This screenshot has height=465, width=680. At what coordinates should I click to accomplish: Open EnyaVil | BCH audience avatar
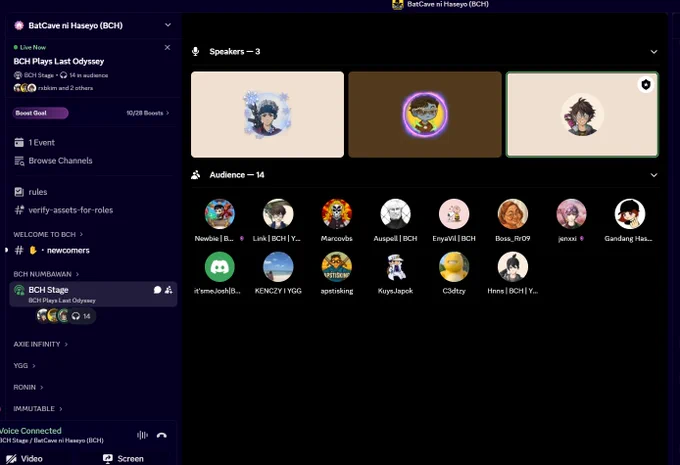454,214
